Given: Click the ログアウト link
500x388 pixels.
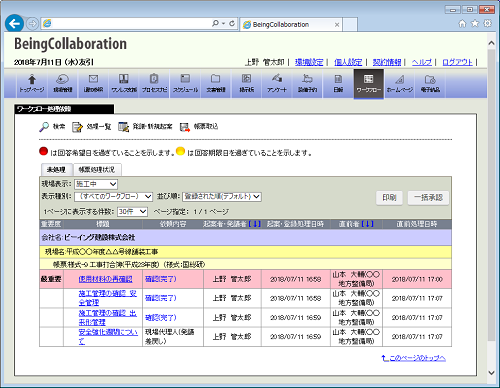Looking at the screenshot, I should [457, 62].
